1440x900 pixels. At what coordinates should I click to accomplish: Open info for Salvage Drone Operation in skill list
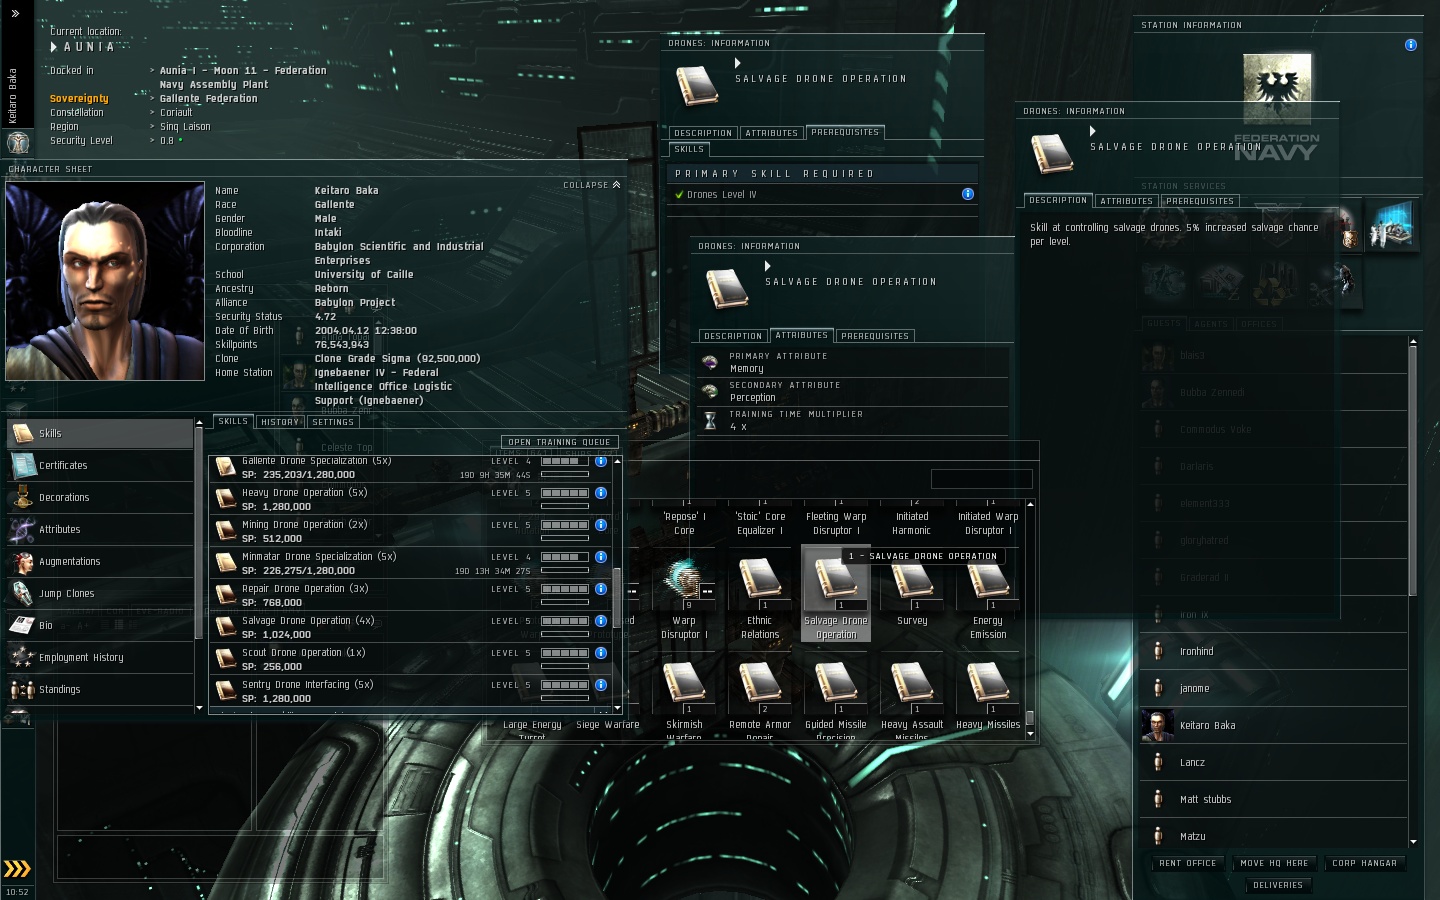[x=601, y=621]
